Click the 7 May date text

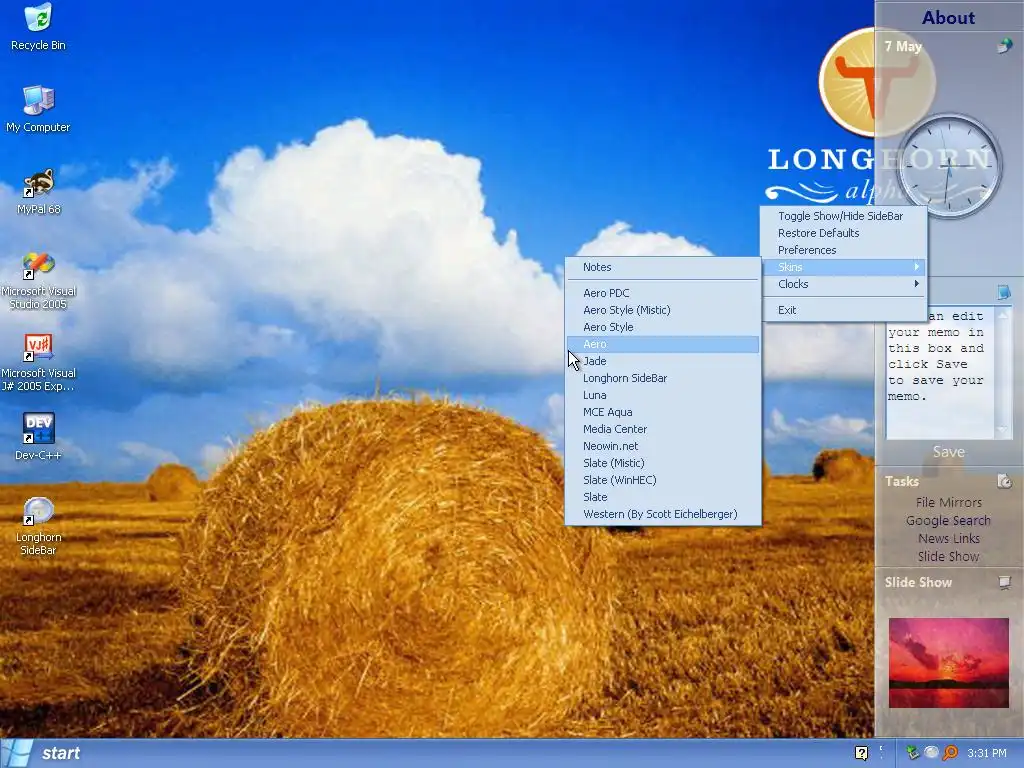[x=903, y=46]
